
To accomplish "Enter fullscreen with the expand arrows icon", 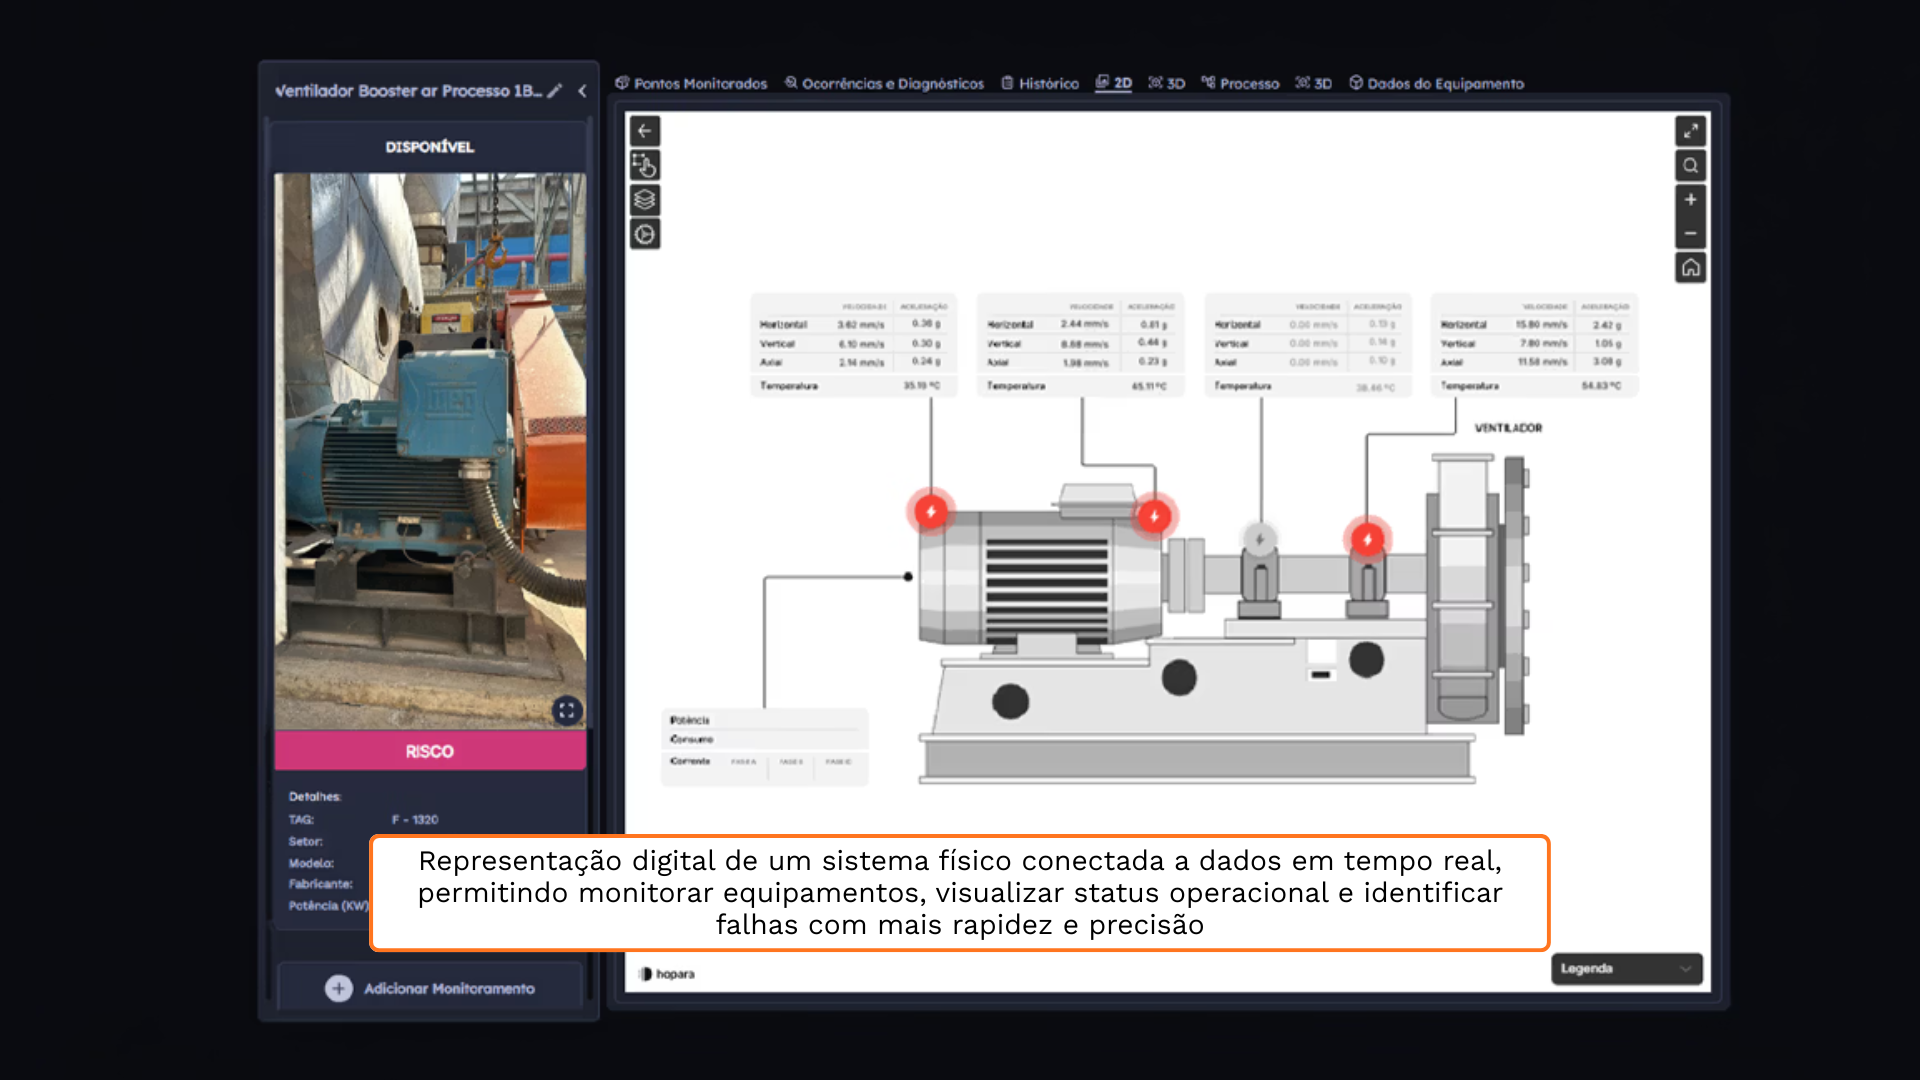I will click(1690, 131).
